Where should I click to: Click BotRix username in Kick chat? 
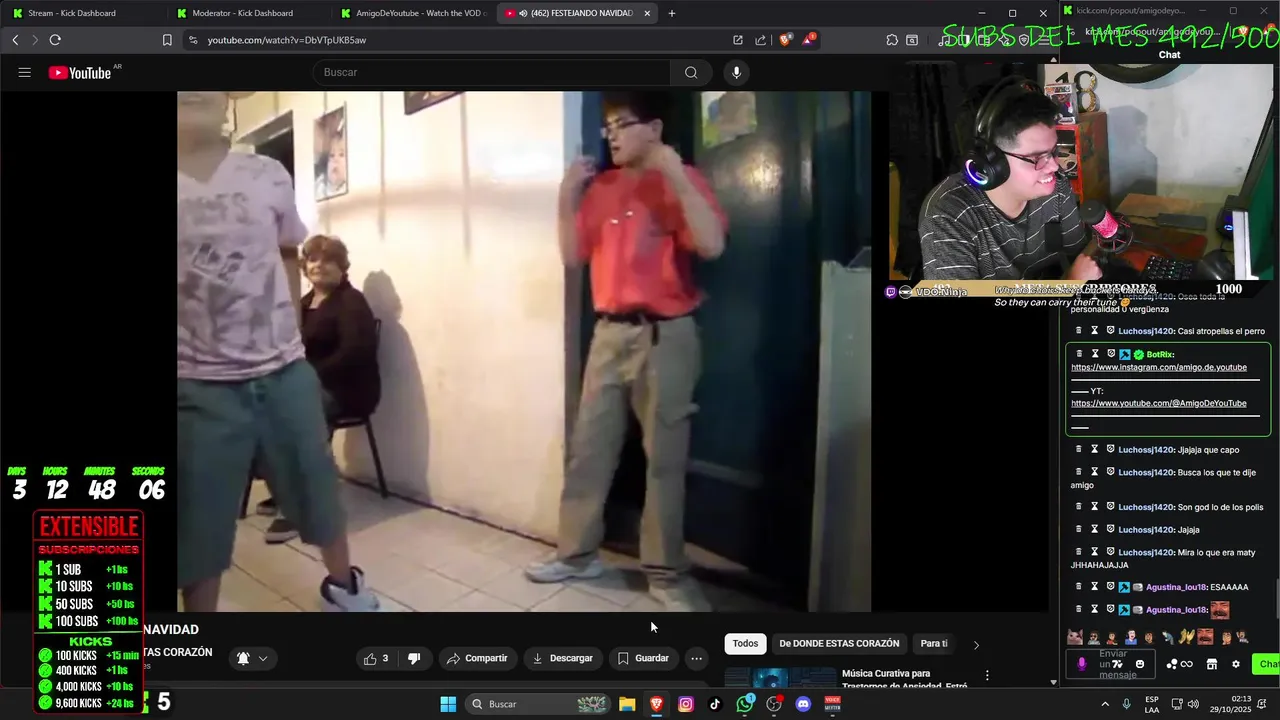(x=1159, y=354)
